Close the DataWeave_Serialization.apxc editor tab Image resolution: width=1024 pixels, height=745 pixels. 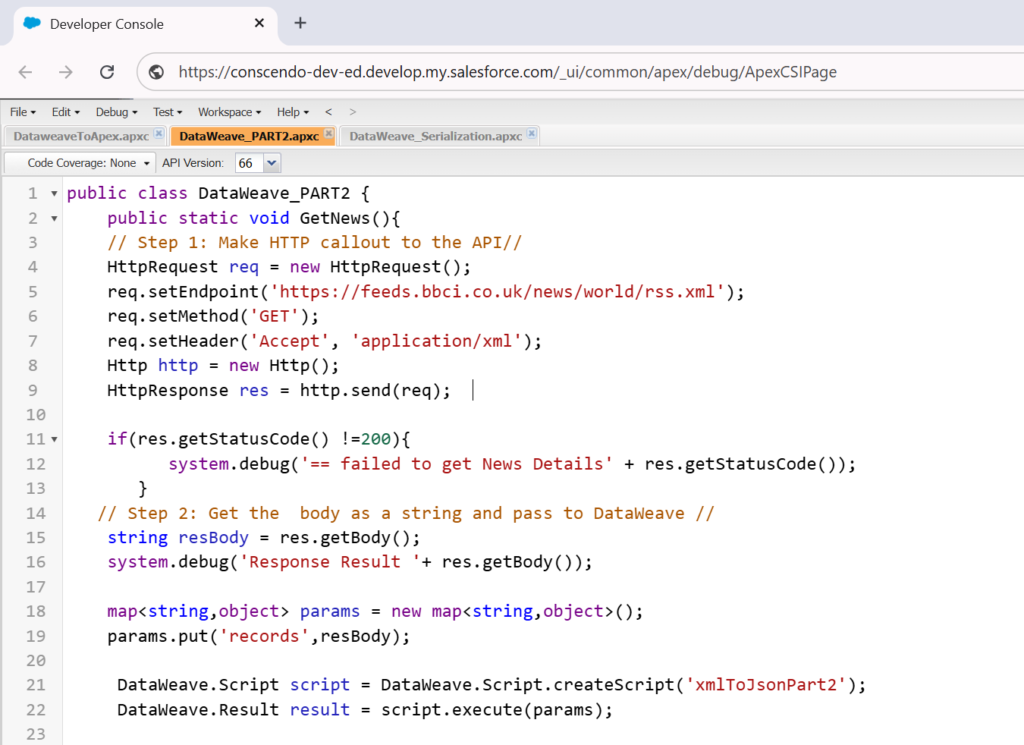click(532, 135)
